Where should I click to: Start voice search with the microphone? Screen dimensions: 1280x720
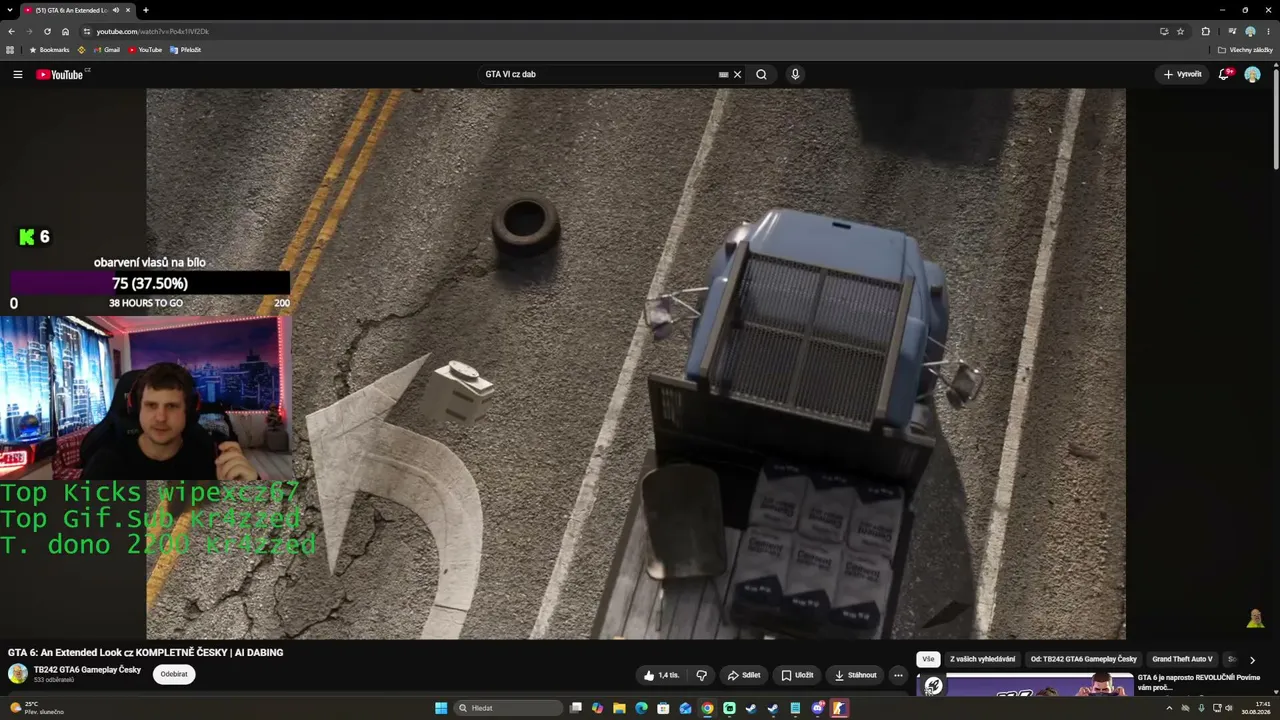click(795, 74)
